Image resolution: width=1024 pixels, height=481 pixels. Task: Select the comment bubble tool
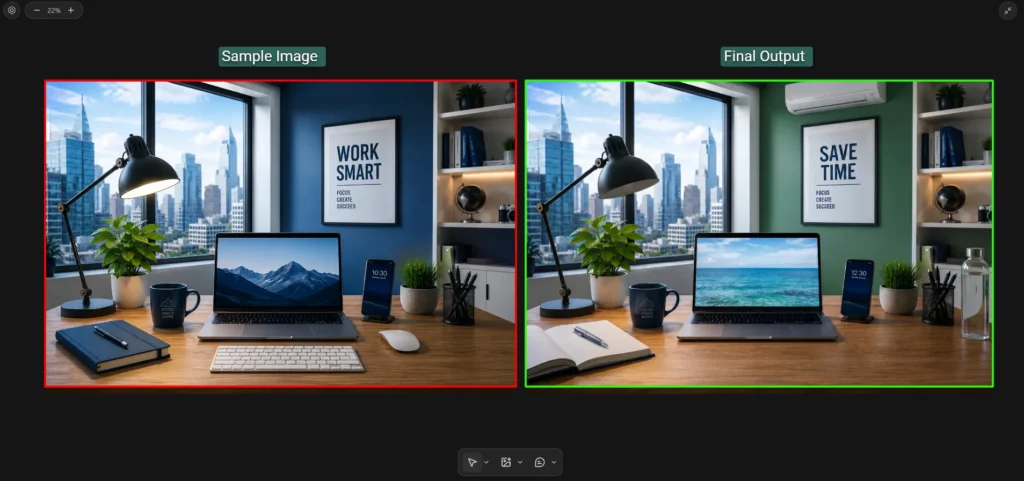point(539,462)
